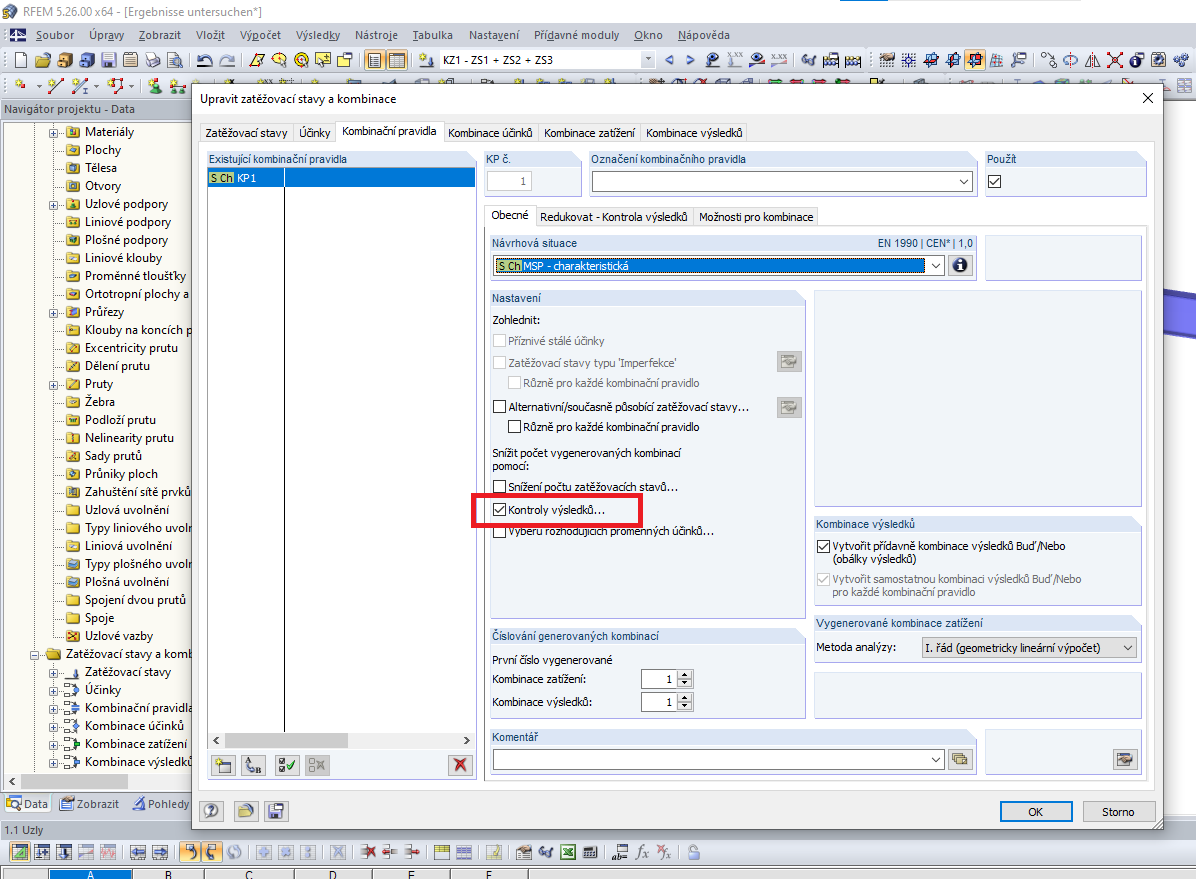Expand Materiály node in navigator tree

click(53, 133)
